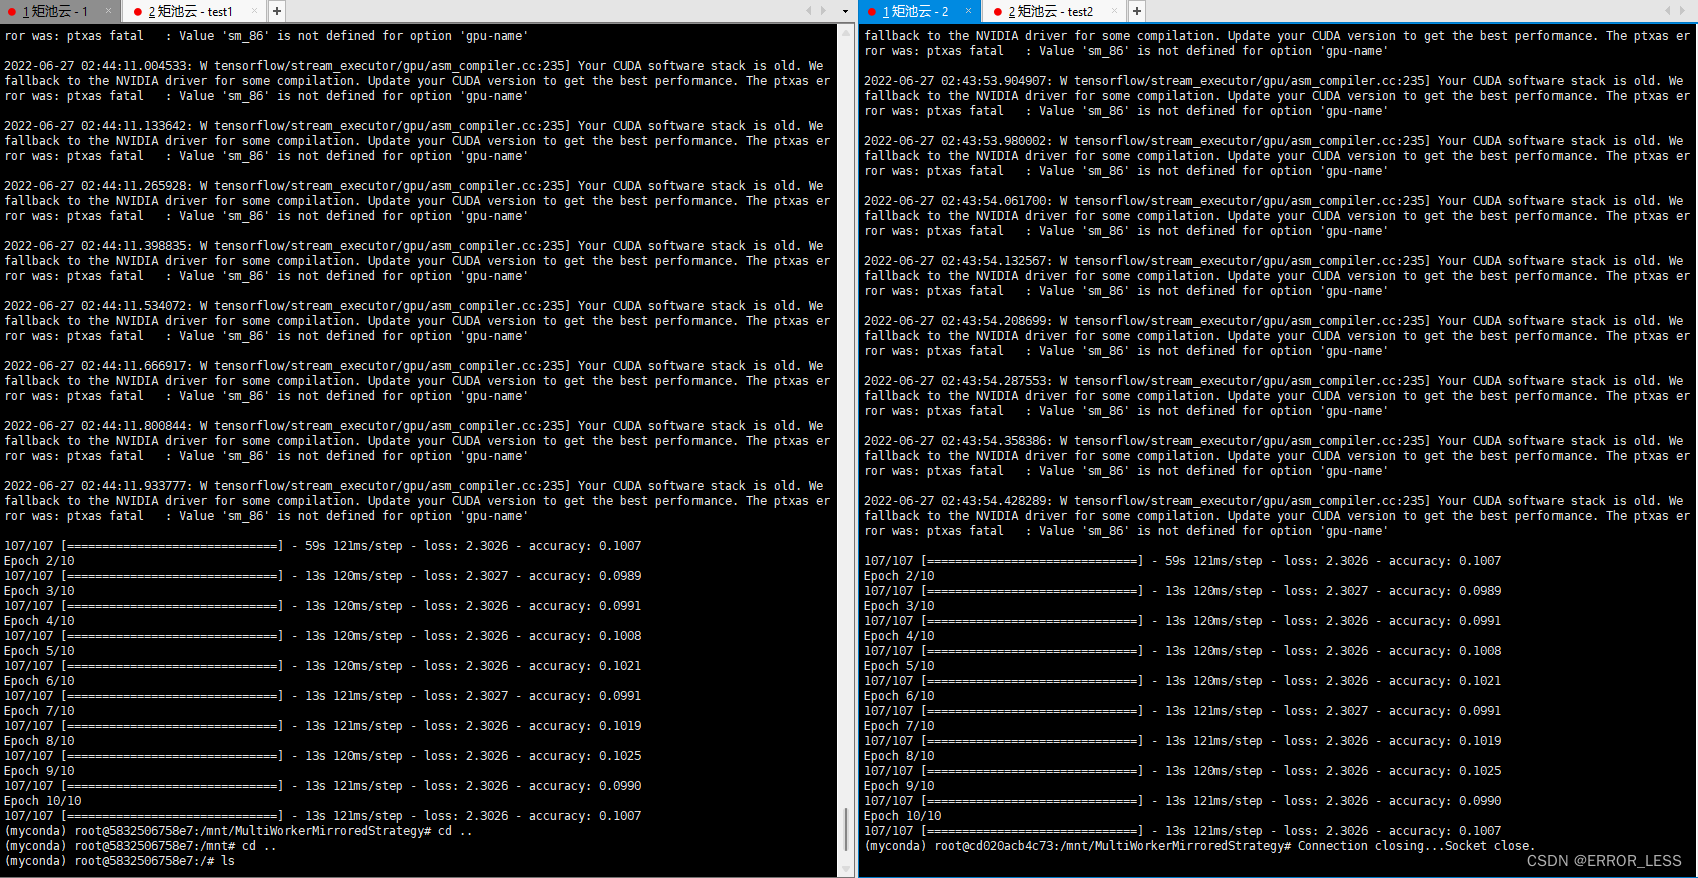This screenshot has width=1698, height=878.
Task: Click left tab-scroll arrow in left pane
Action: click(809, 11)
